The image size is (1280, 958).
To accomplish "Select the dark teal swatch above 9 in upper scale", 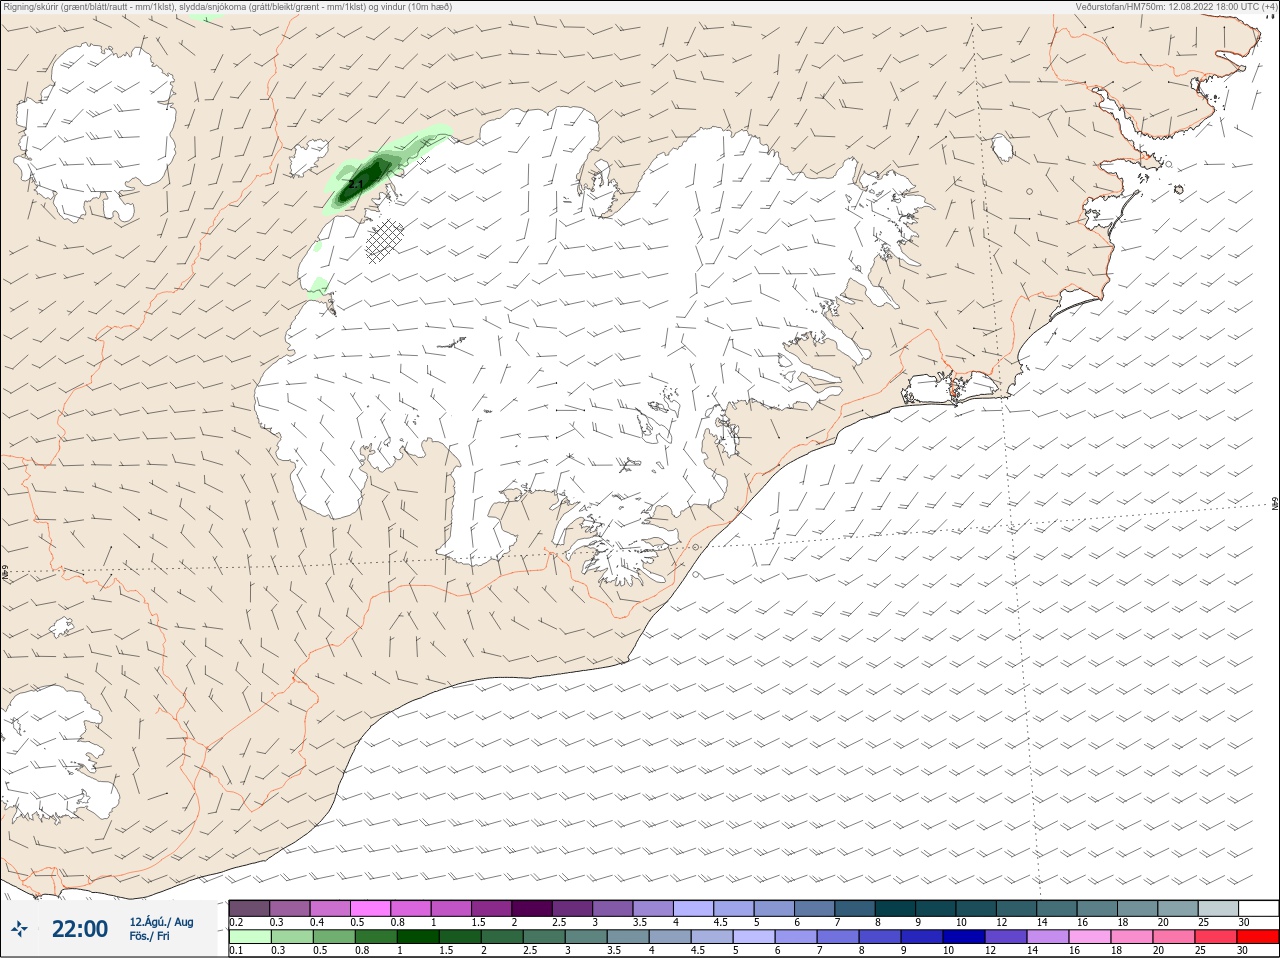I will tap(936, 908).
